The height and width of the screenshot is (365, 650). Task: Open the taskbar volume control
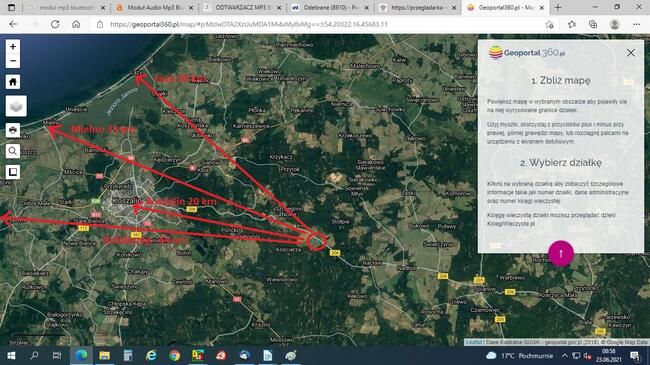[x=587, y=355]
